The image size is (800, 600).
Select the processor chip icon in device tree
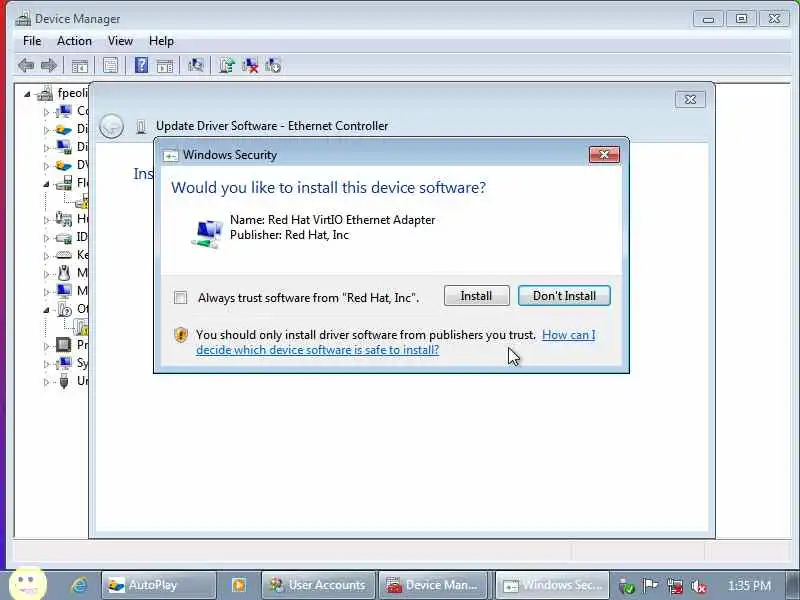(63, 345)
